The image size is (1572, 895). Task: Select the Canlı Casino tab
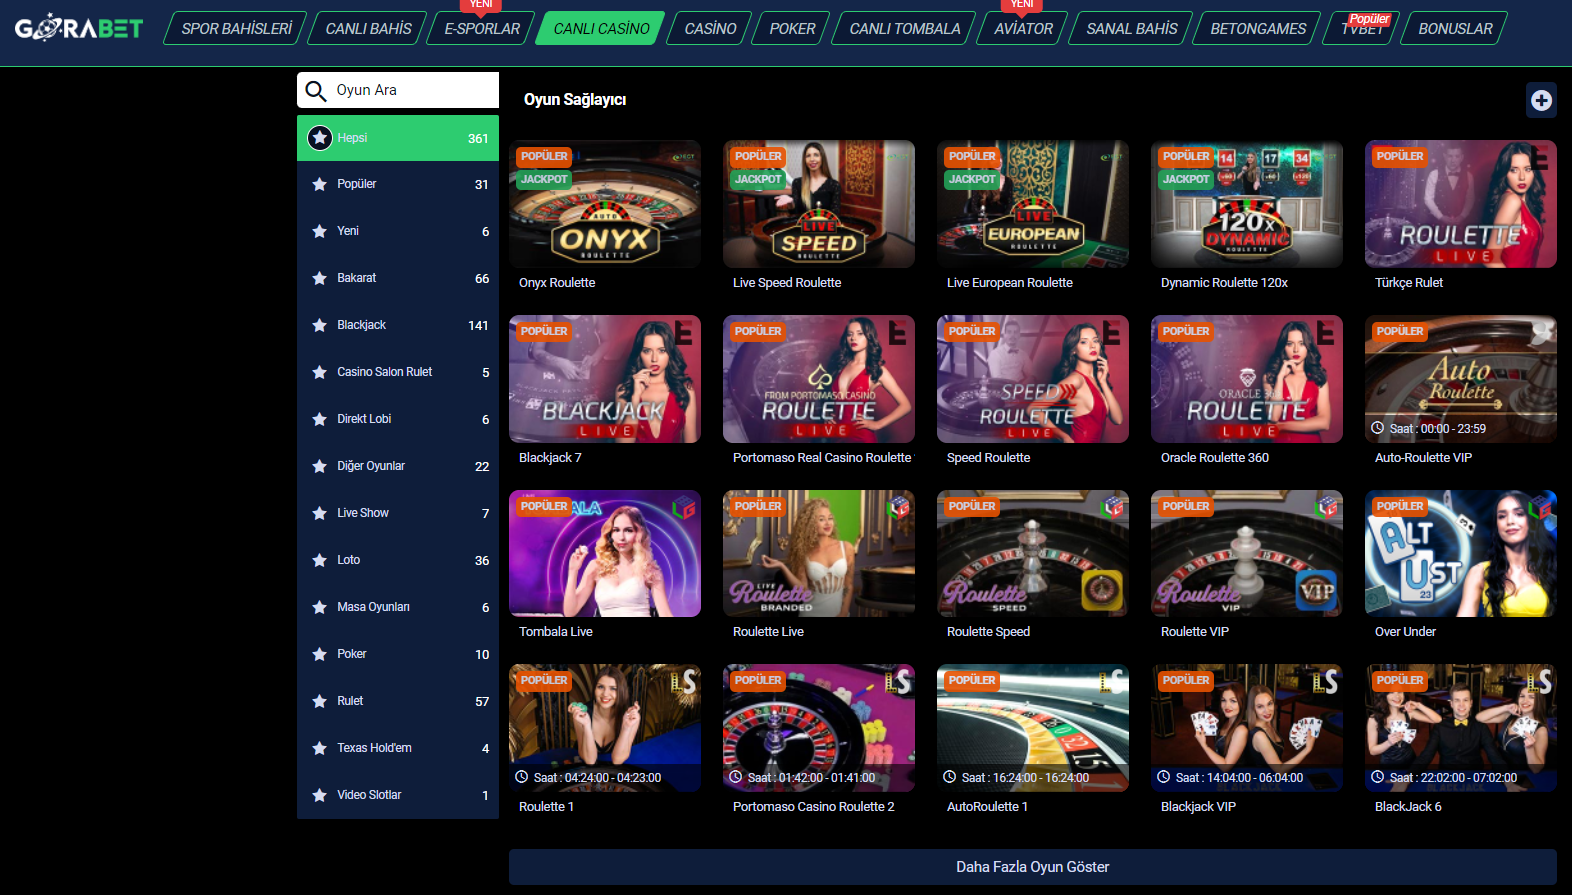point(601,28)
